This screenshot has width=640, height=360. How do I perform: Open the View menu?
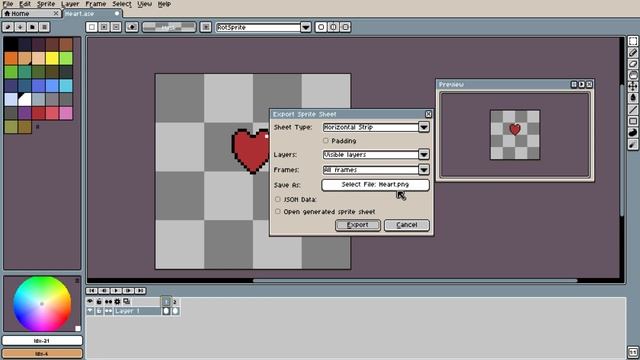click(x=144, y=4)
